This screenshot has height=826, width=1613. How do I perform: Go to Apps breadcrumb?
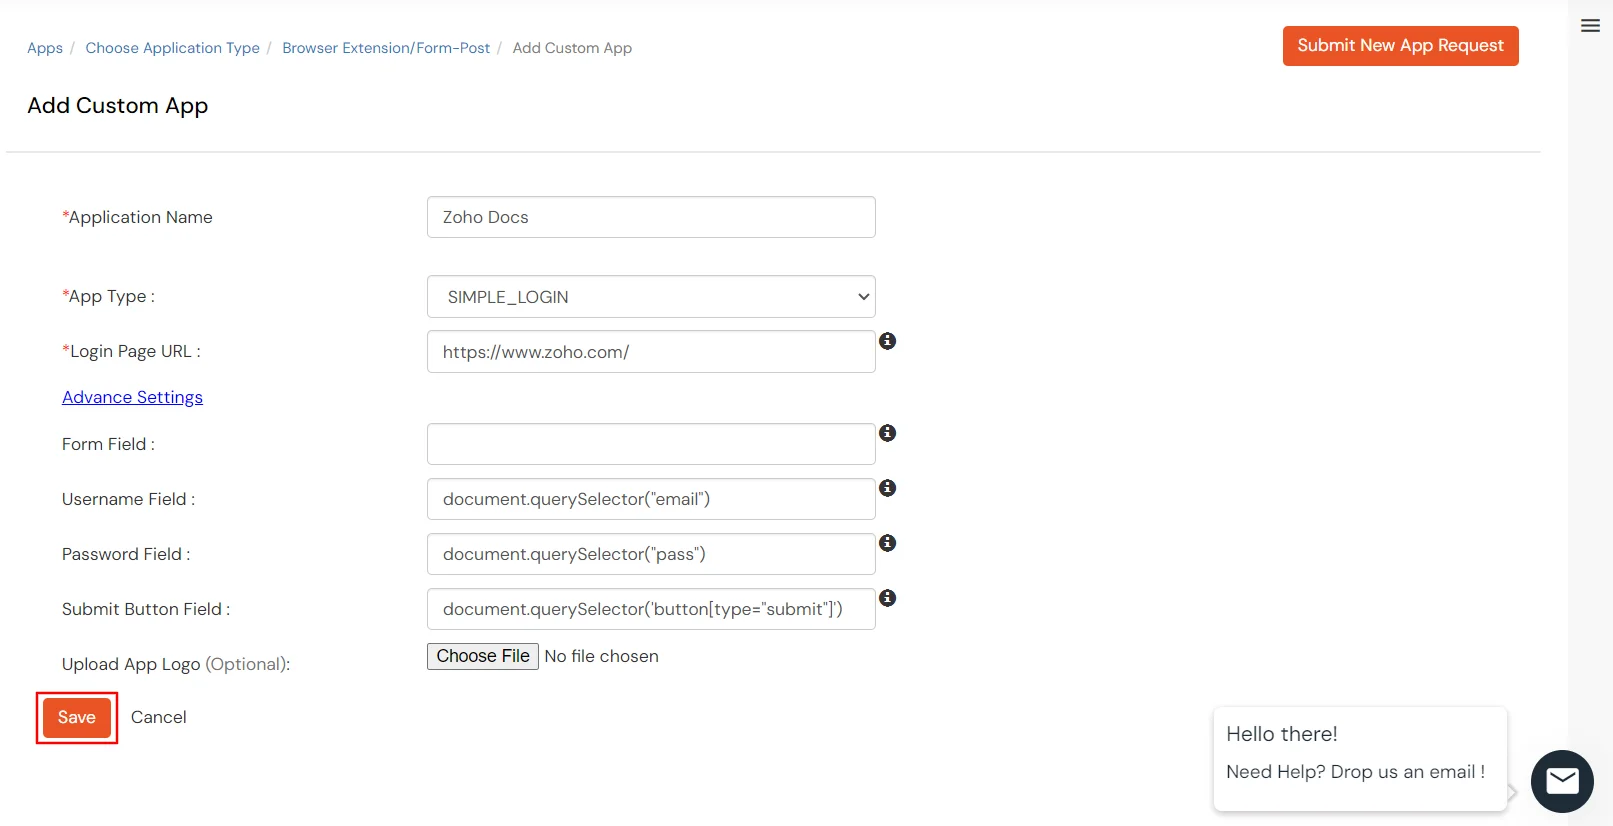45,48
